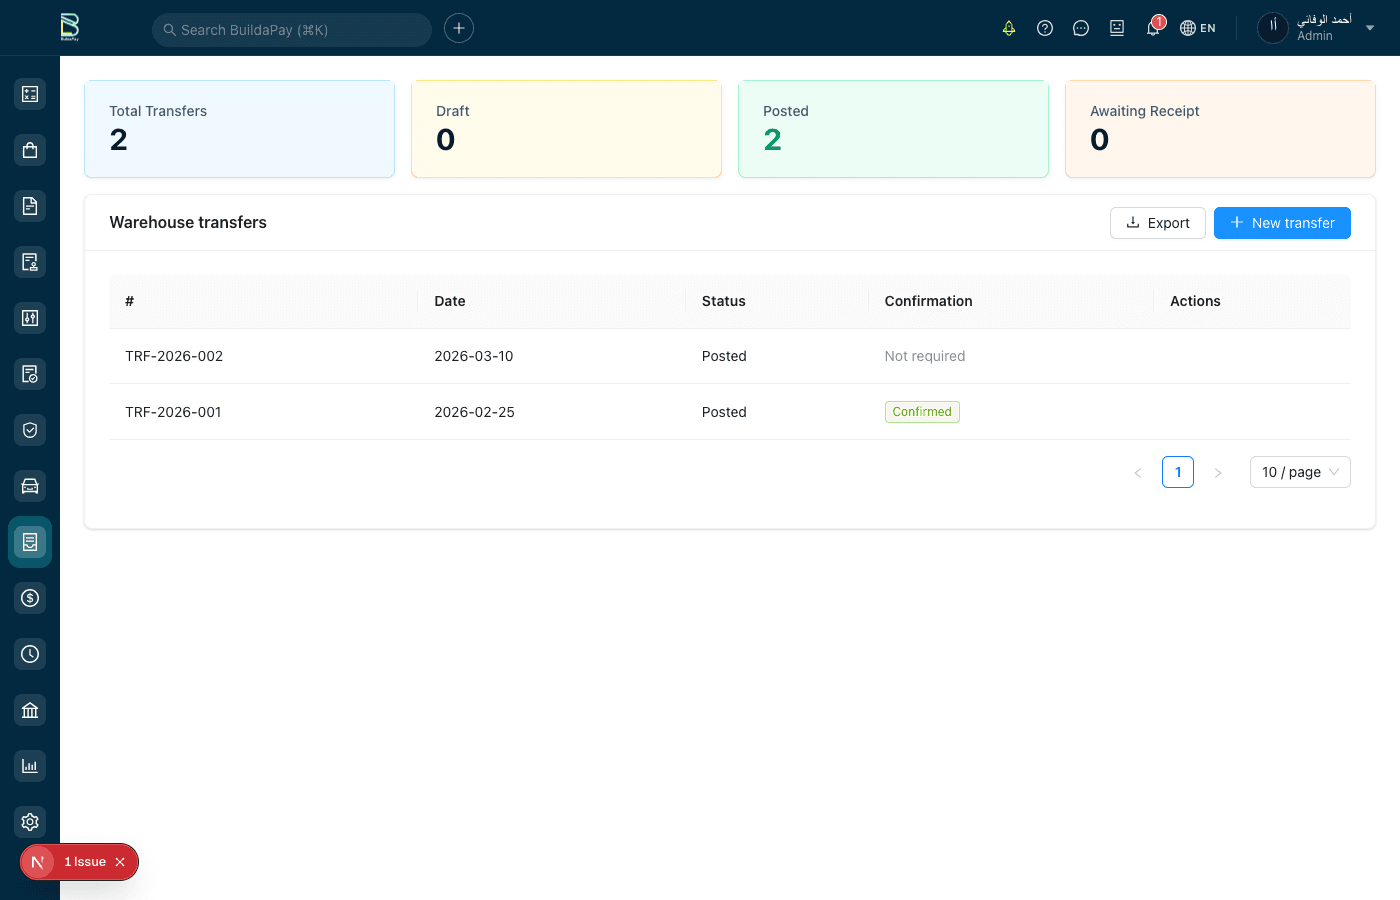Expand the 10 / page dropdown
Screen dimensions: 1400x900
pos(1299,472)
